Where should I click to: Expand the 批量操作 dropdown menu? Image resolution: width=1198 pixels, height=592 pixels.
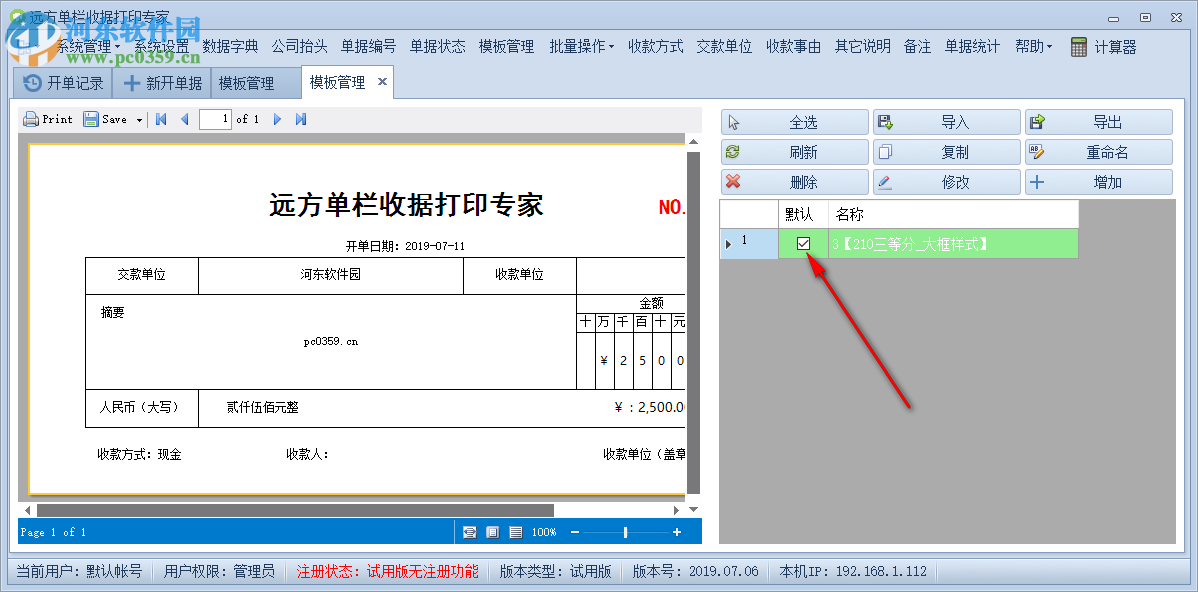[581, 45]
